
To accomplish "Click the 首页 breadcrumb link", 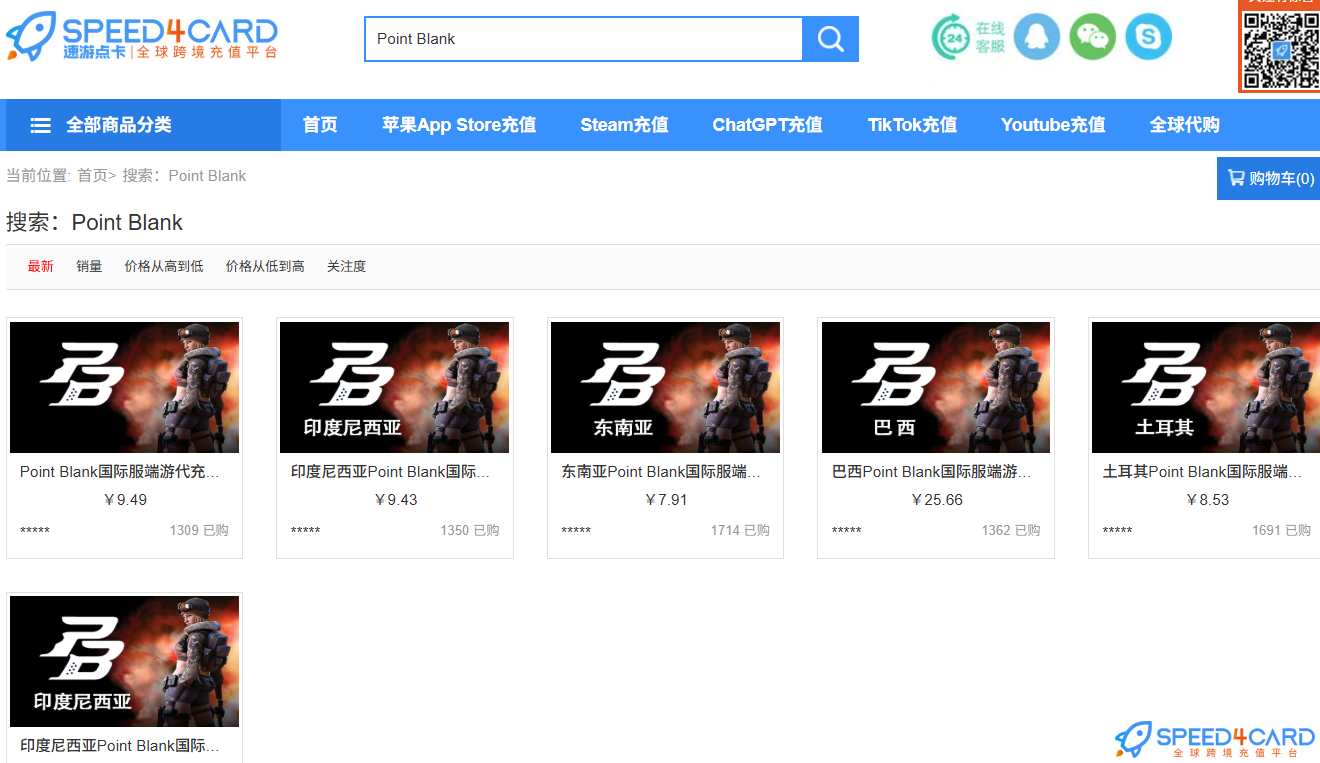I will pos(92,176).
